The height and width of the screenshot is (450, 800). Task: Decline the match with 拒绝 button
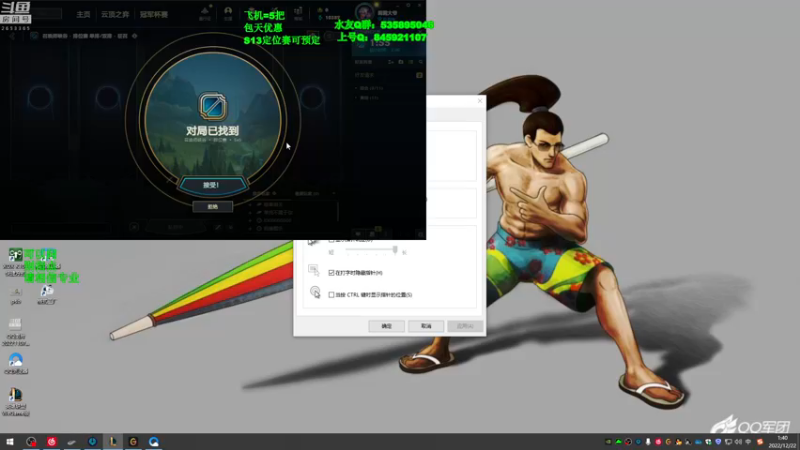(213, 207)
